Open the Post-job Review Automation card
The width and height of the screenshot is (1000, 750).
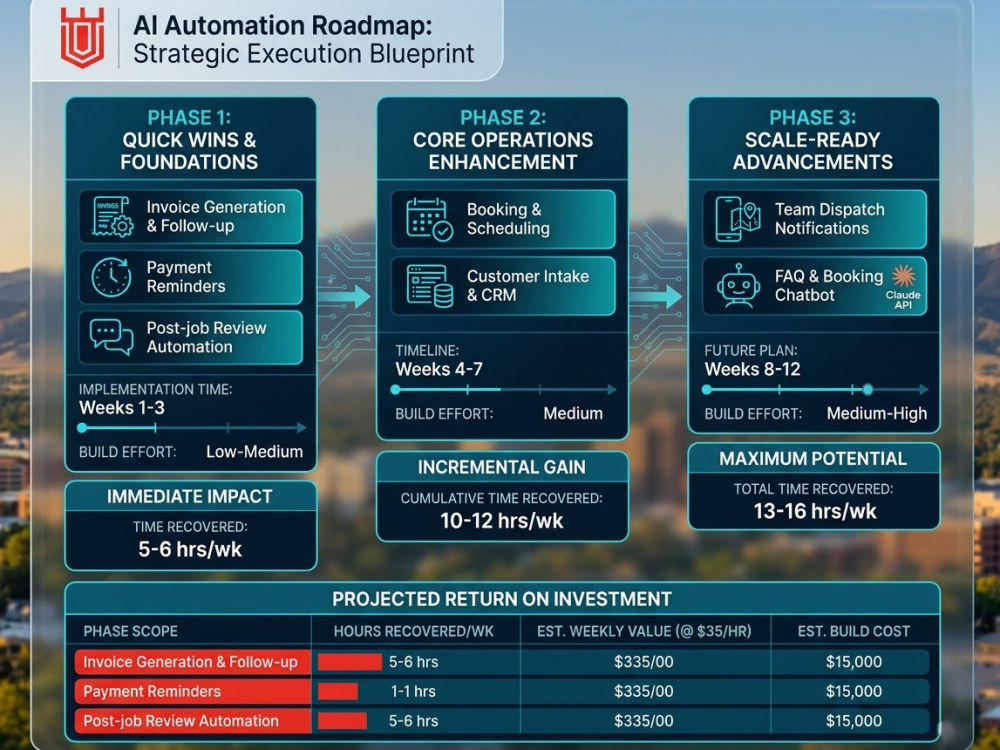[191, 337]
